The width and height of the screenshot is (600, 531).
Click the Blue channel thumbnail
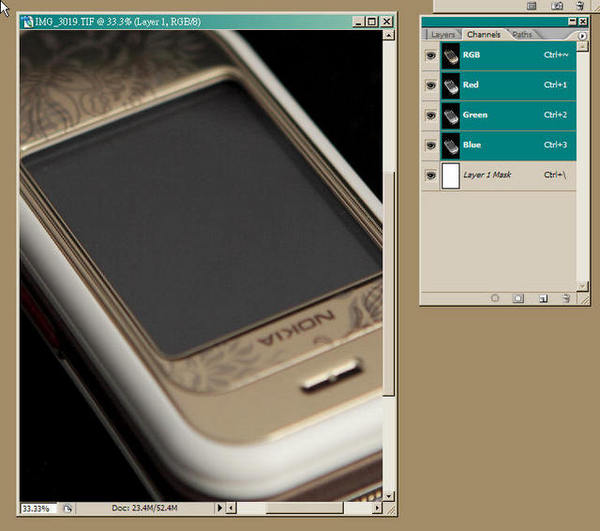(x=450, y=145)
